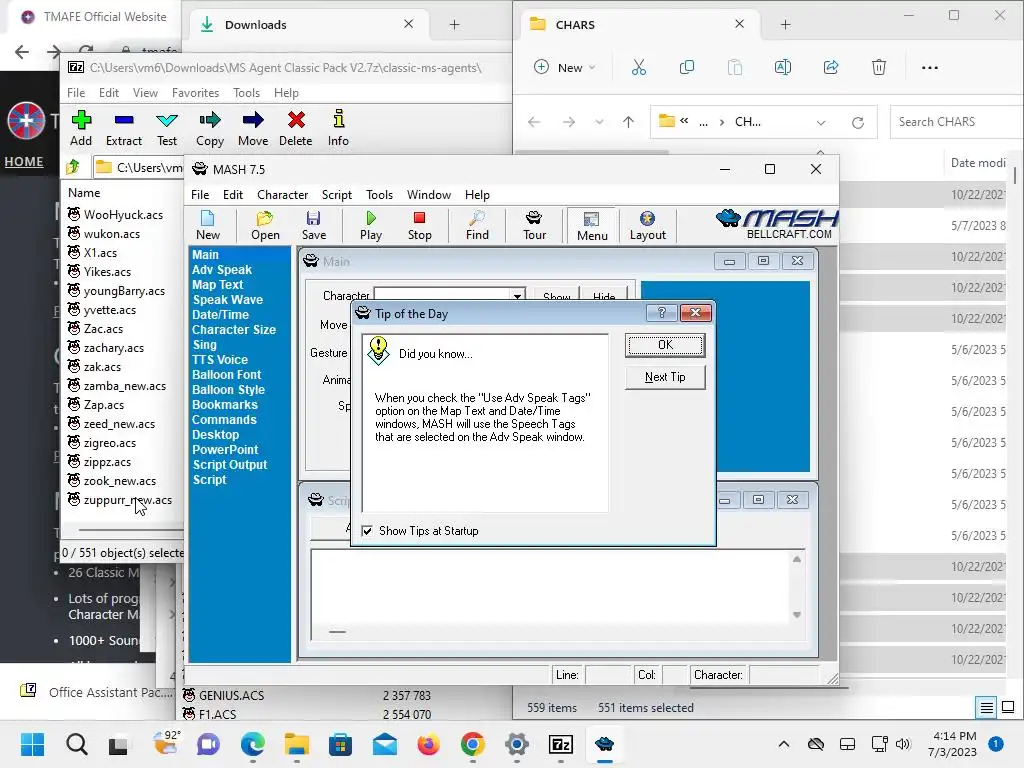Click the 7-Zip Move icon
1024x768 pixels.
point(253,128)
